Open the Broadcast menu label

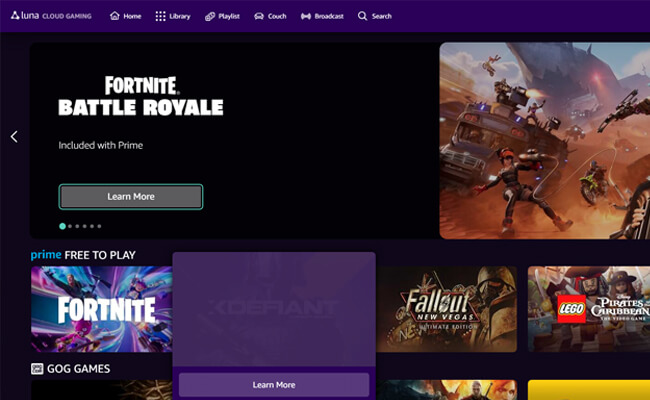pos(329,16)
